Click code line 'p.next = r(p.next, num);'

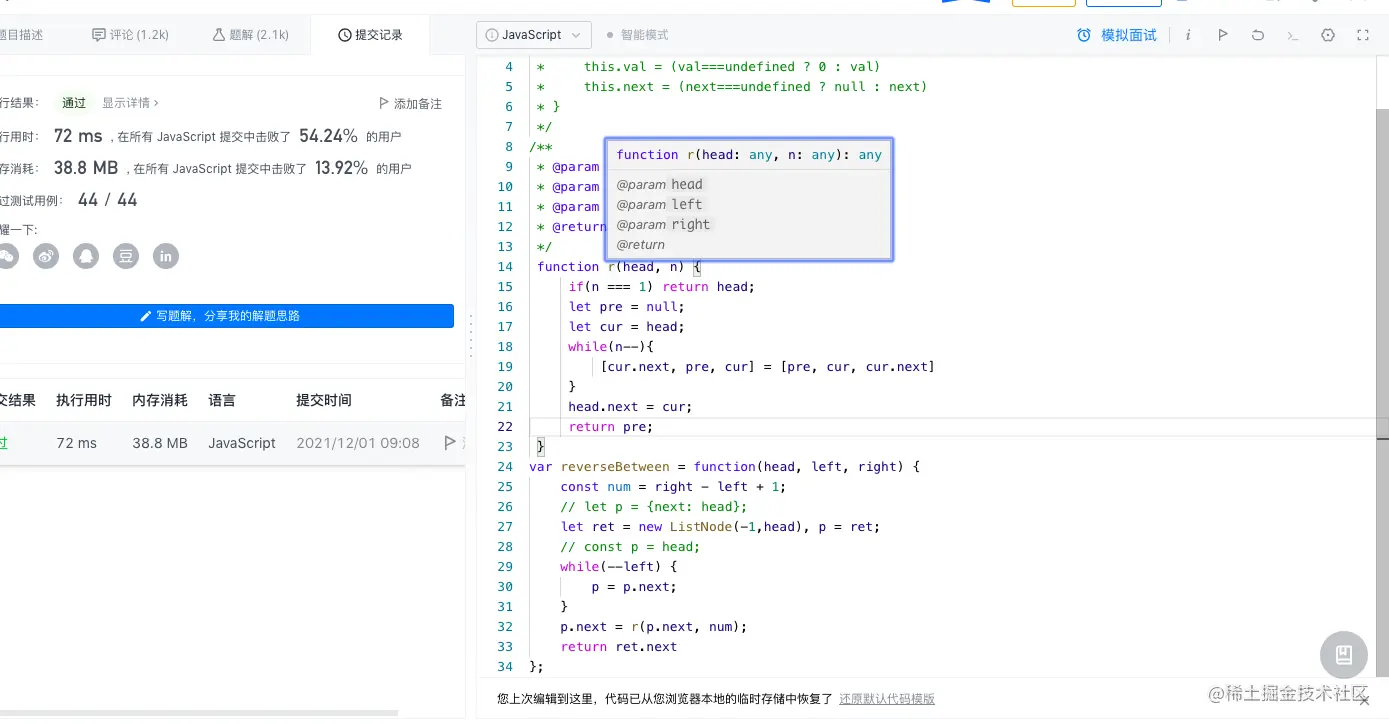(x=654, y=627)
